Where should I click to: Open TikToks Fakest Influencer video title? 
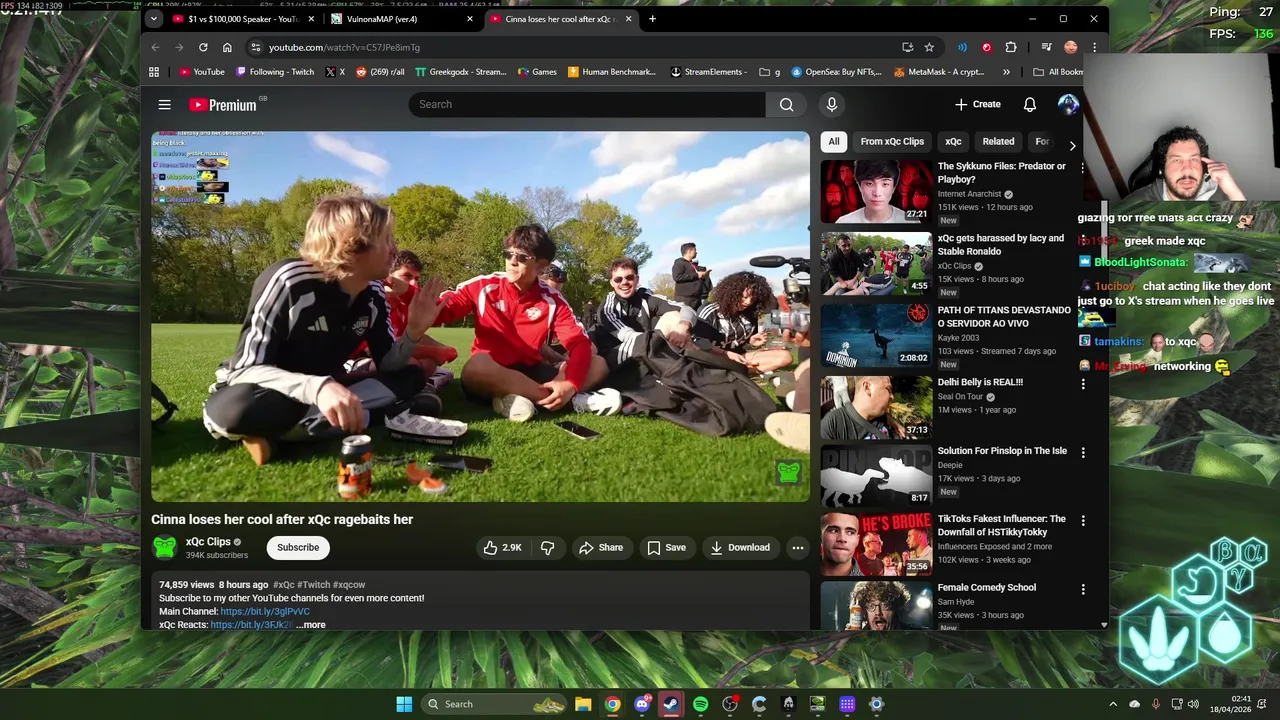1001,525
